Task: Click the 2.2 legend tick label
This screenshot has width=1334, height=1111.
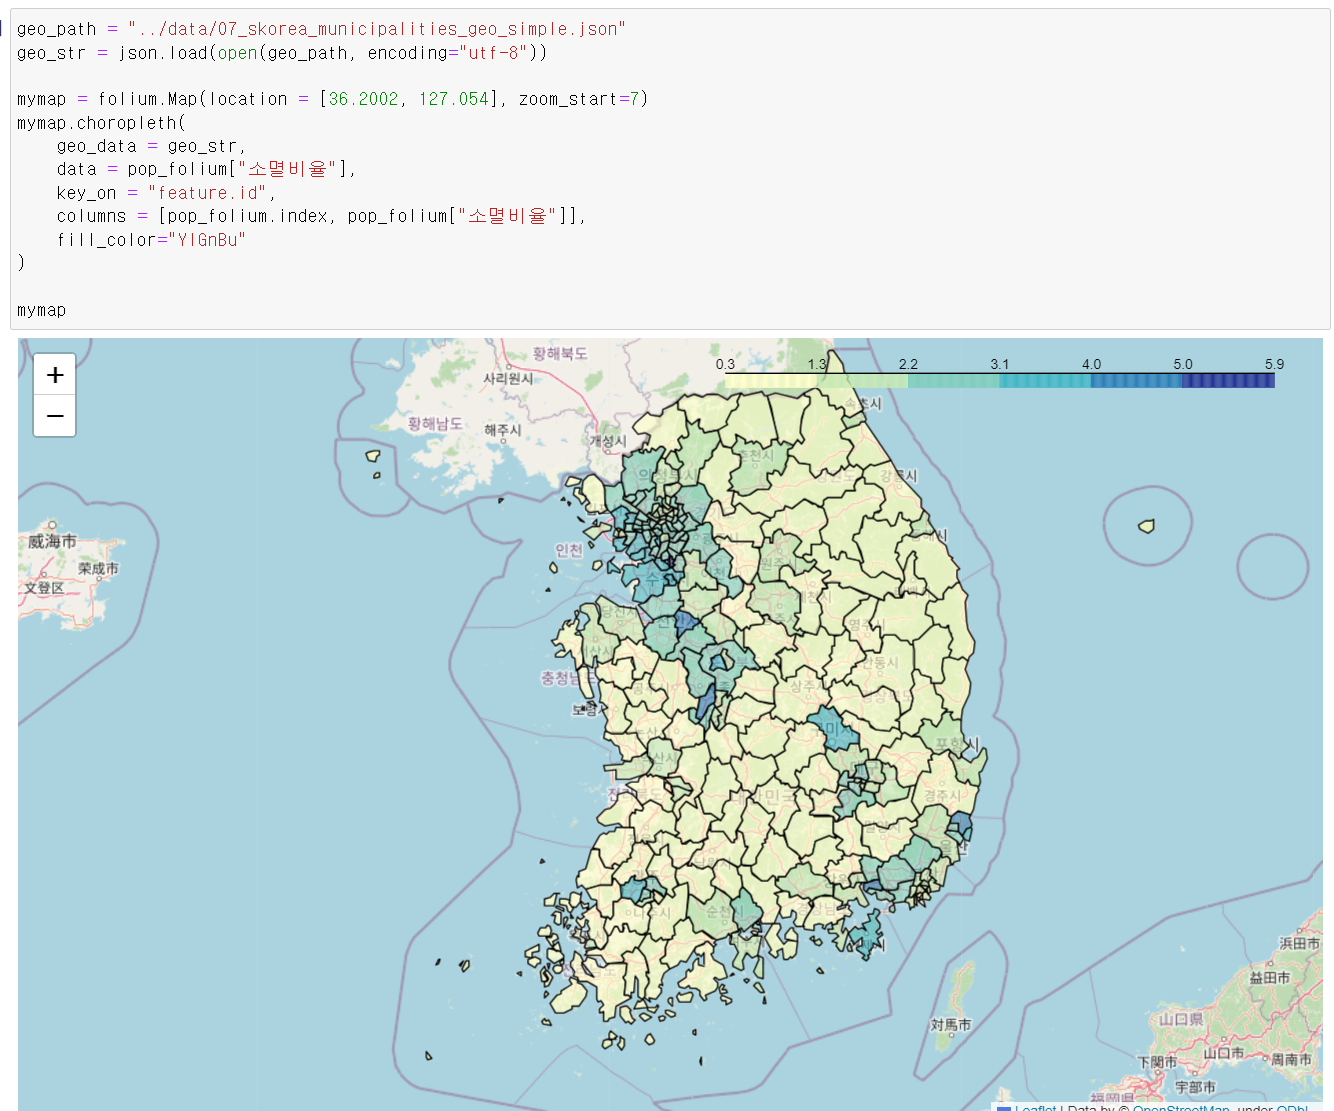Action: click(908, 364)
